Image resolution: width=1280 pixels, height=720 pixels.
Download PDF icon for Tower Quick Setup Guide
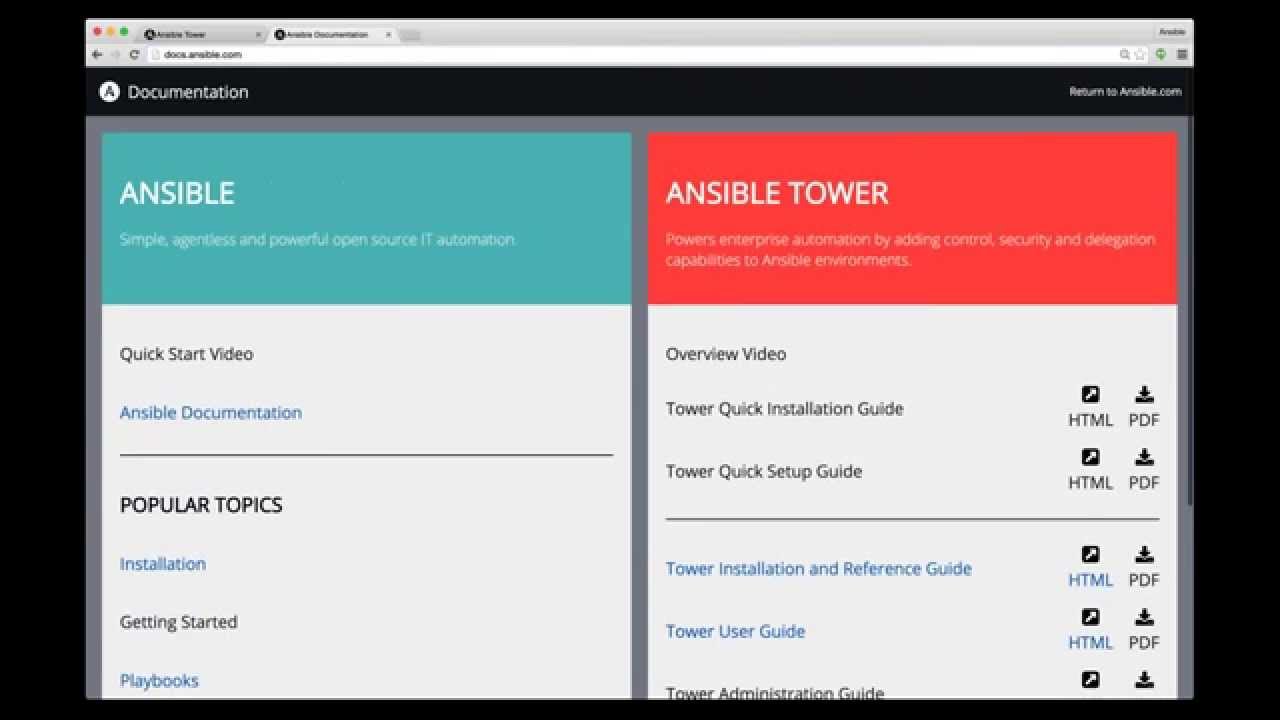tap(1144, 457)
